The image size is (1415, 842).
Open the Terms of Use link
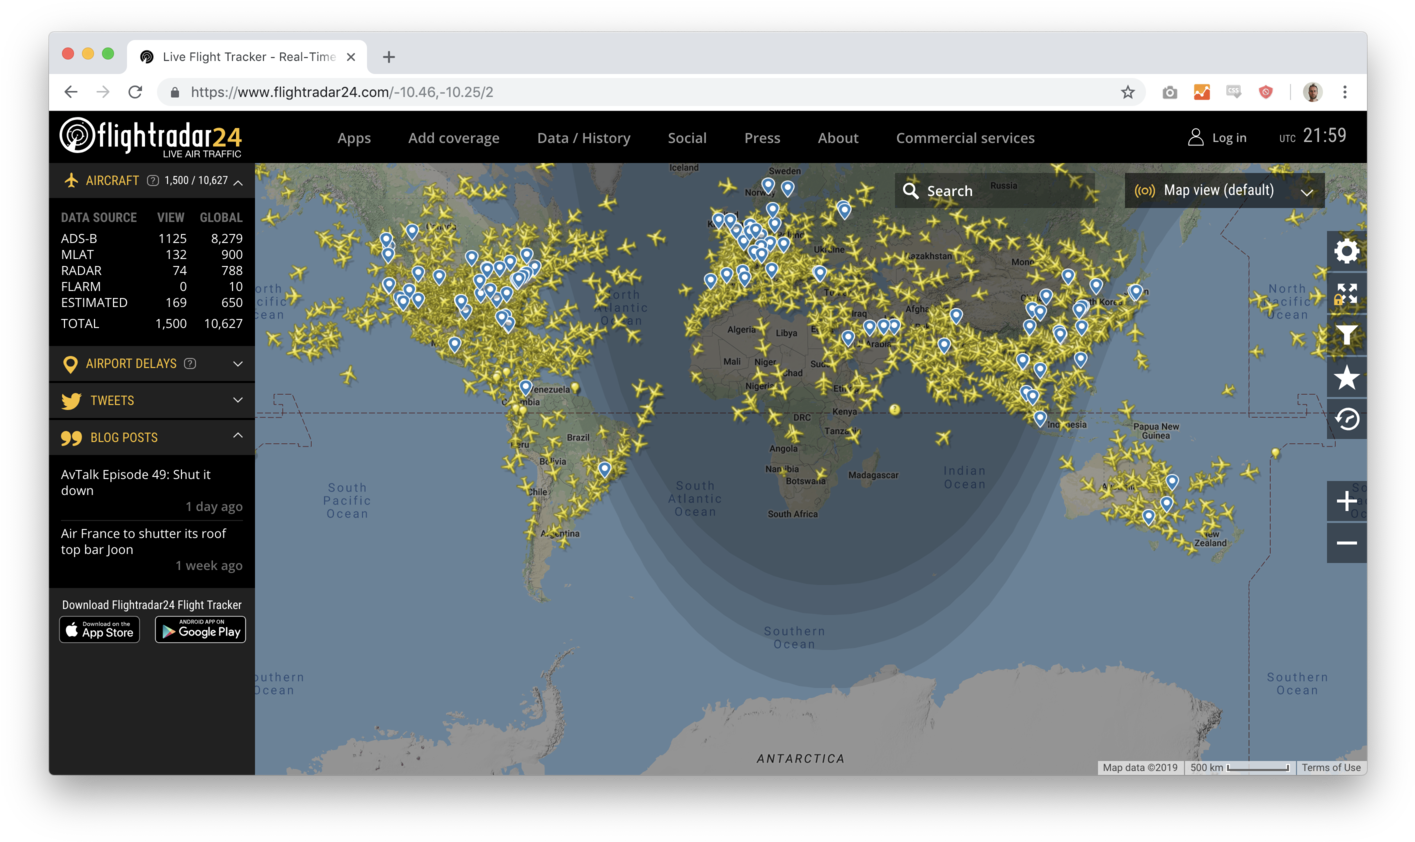click(1331, 768)
